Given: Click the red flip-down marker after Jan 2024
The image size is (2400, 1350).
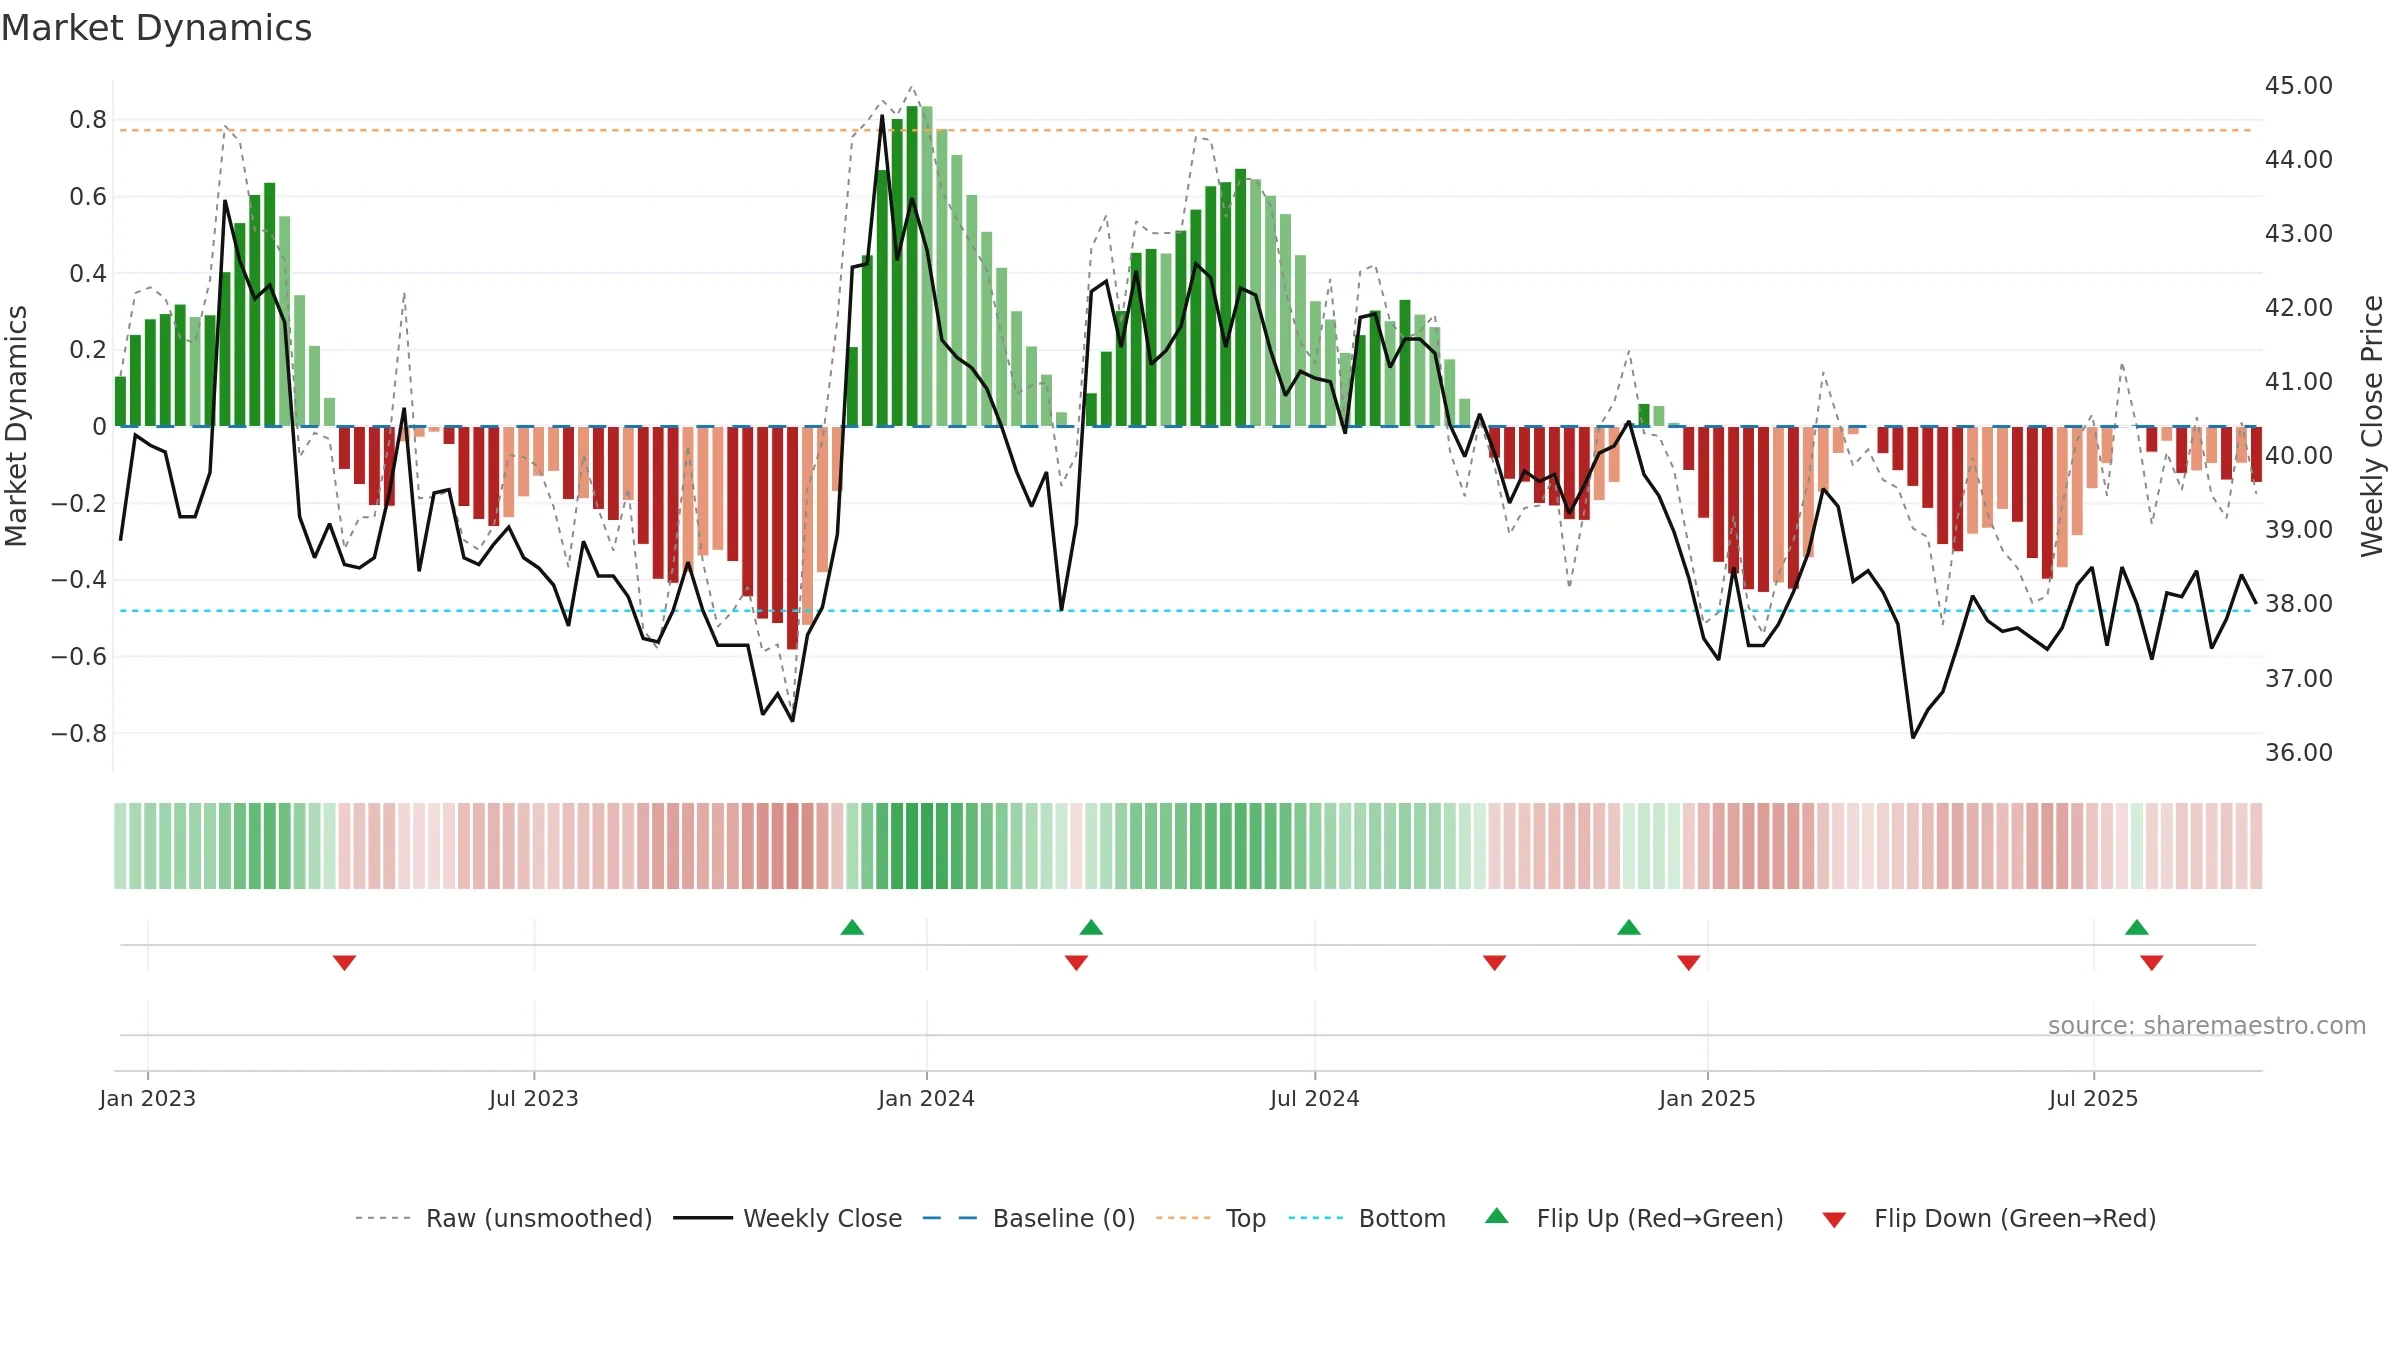Looking at the screenshot, I should (1076, 963).
